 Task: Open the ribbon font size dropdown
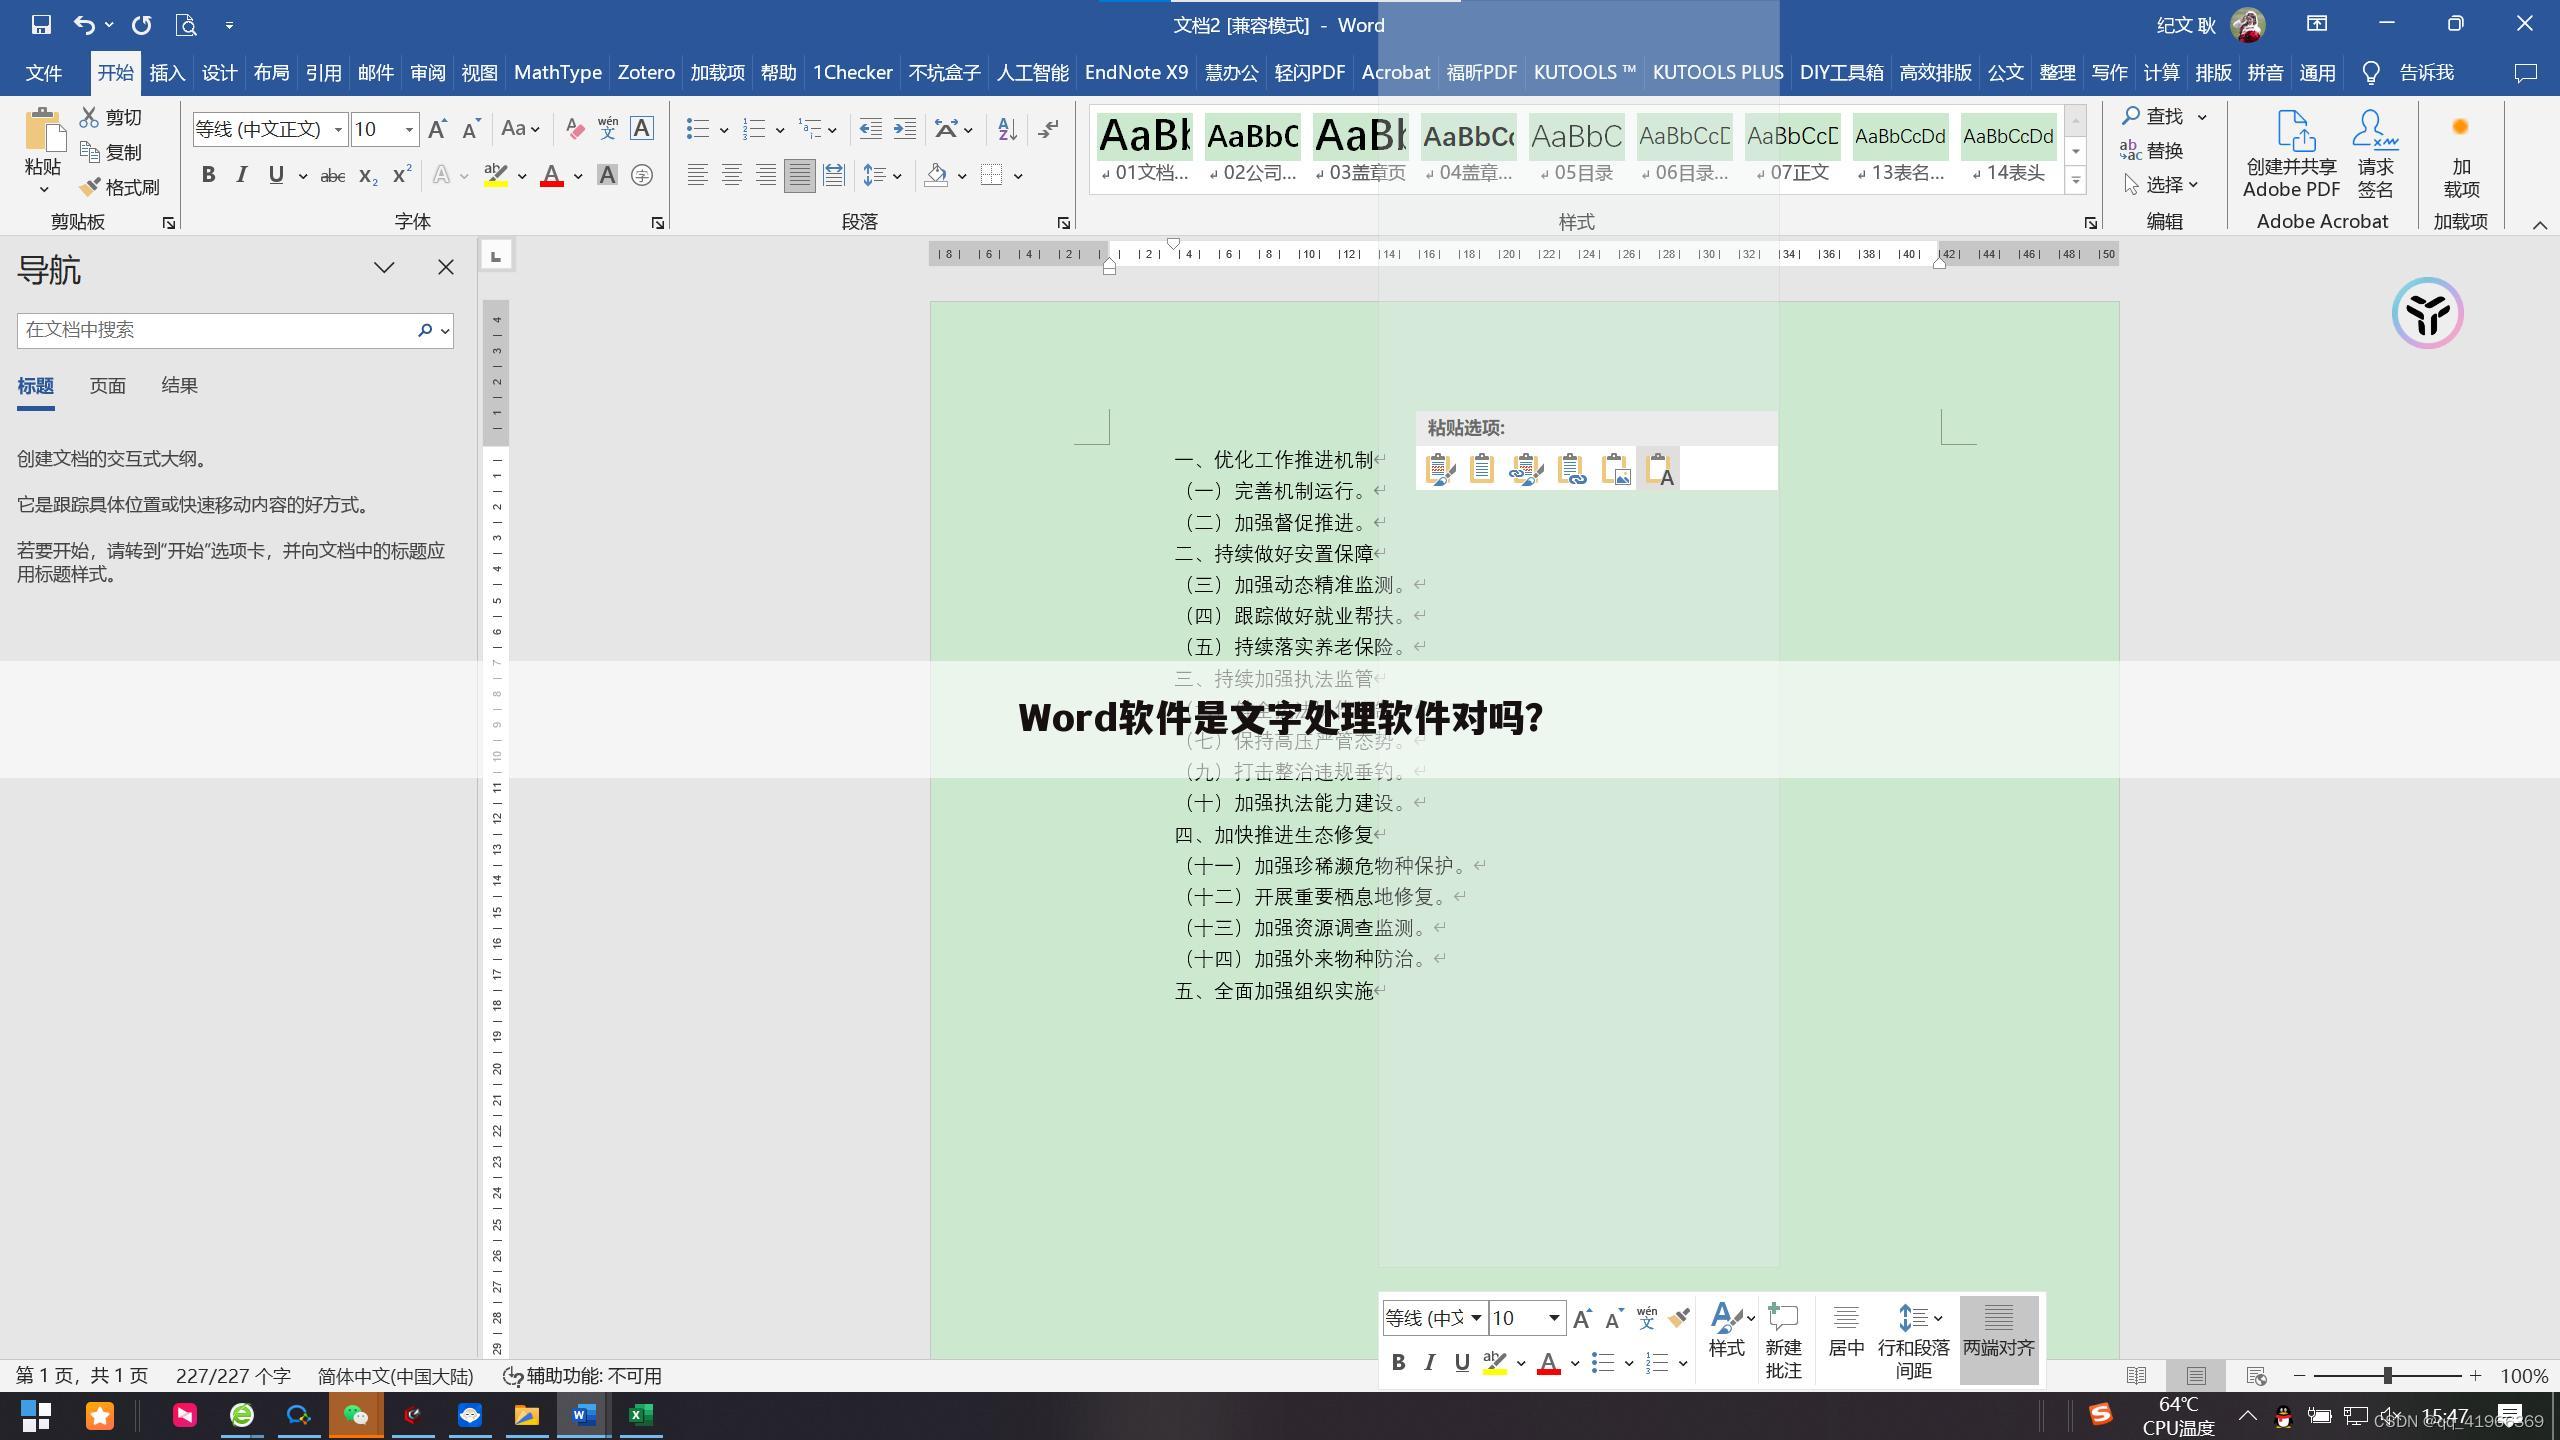[409, 130]
